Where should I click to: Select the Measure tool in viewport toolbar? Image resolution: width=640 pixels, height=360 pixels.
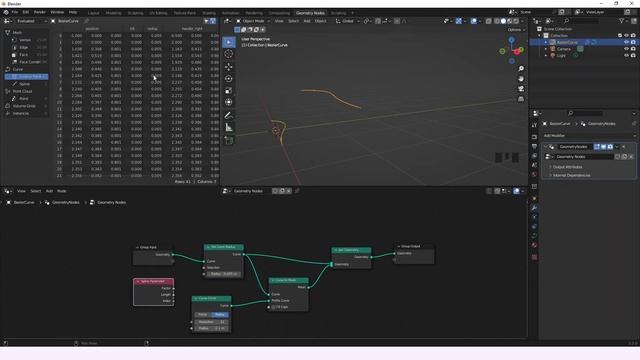coord(229,128)
